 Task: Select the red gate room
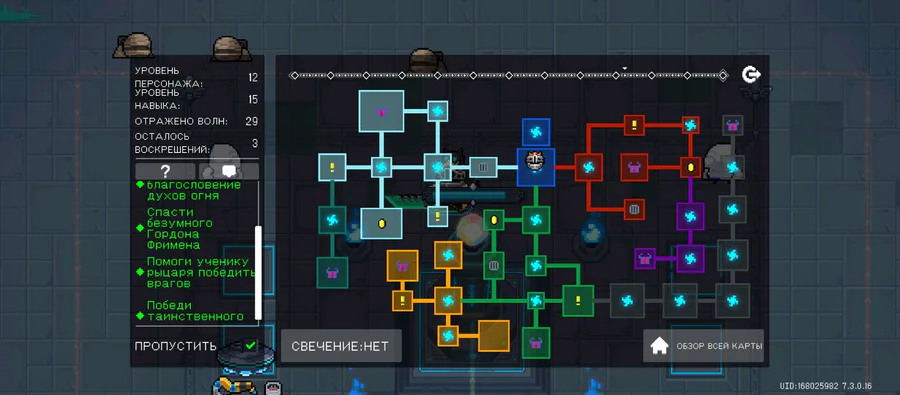coord(634,210)
